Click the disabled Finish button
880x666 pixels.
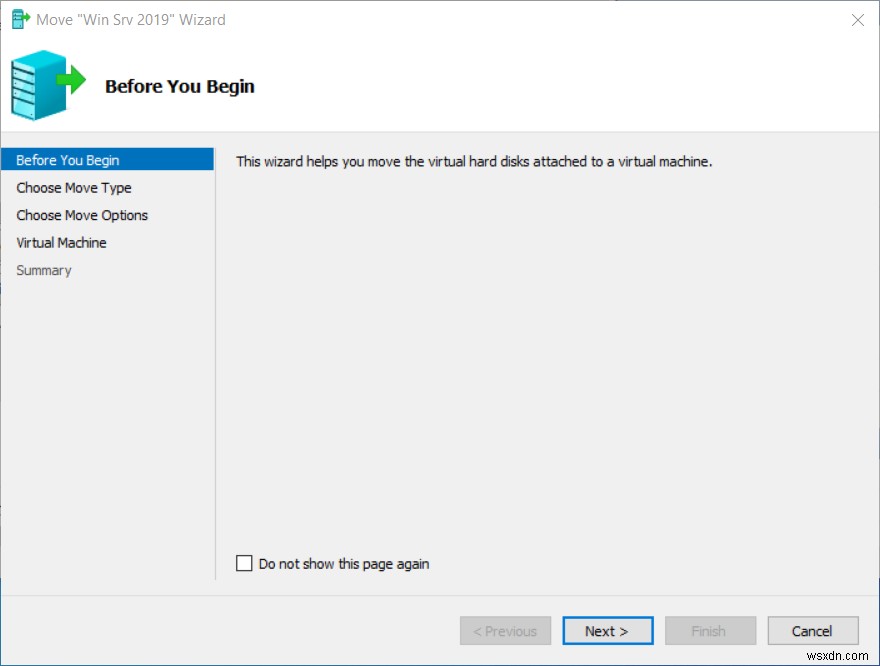click(x=710, y=630)
